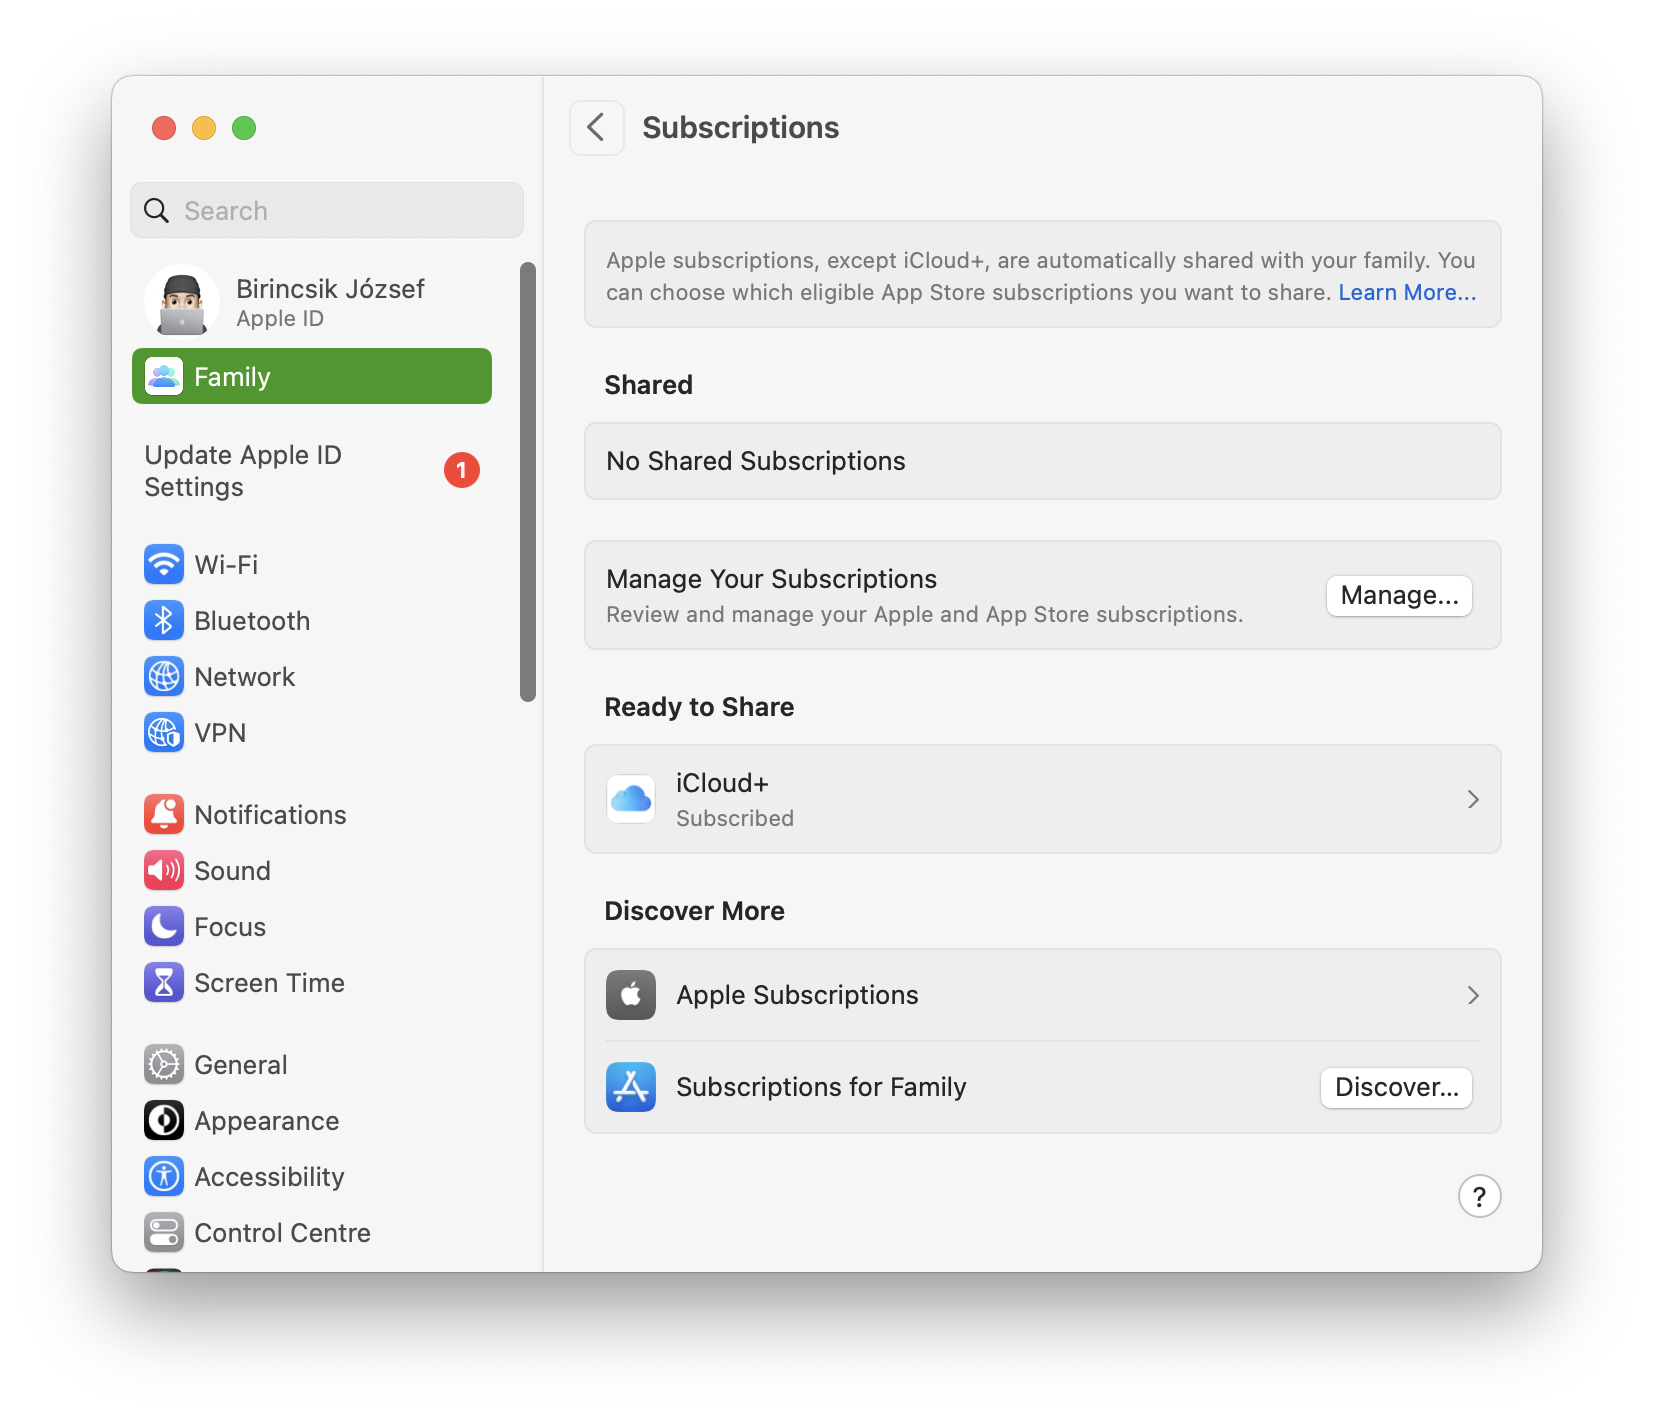This screenshot has width=1654, height=1420.
Task: Click the Ready to Share heading
Action: [699, 707]
